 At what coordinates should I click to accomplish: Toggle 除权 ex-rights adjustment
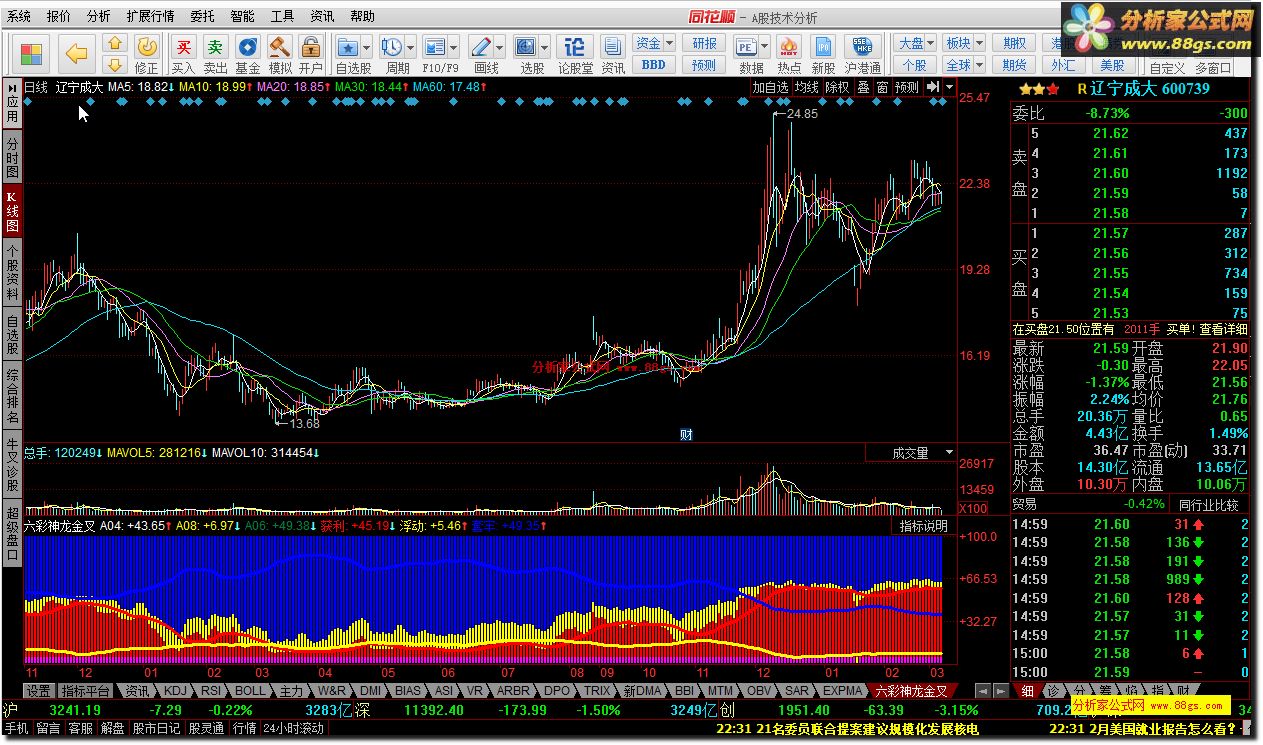[x=837, y=87]
